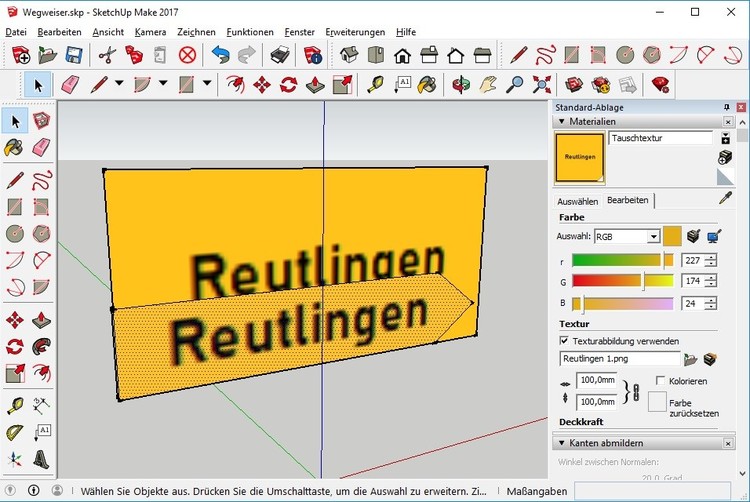The image size is (750, 502).
Task: Match color of object in model icon
Action: 693,236
